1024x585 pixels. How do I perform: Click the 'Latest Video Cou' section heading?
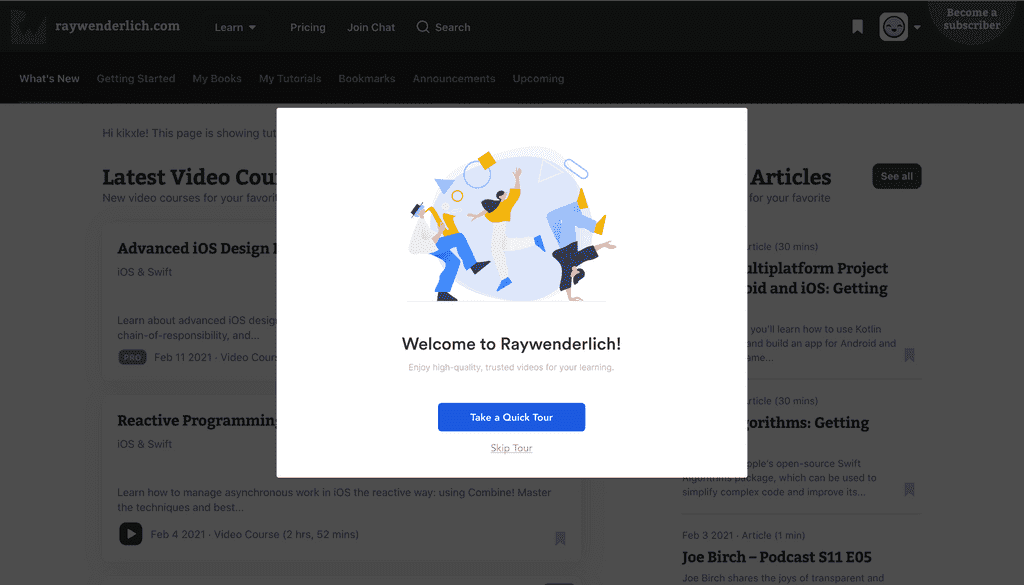tap(189, 177)
